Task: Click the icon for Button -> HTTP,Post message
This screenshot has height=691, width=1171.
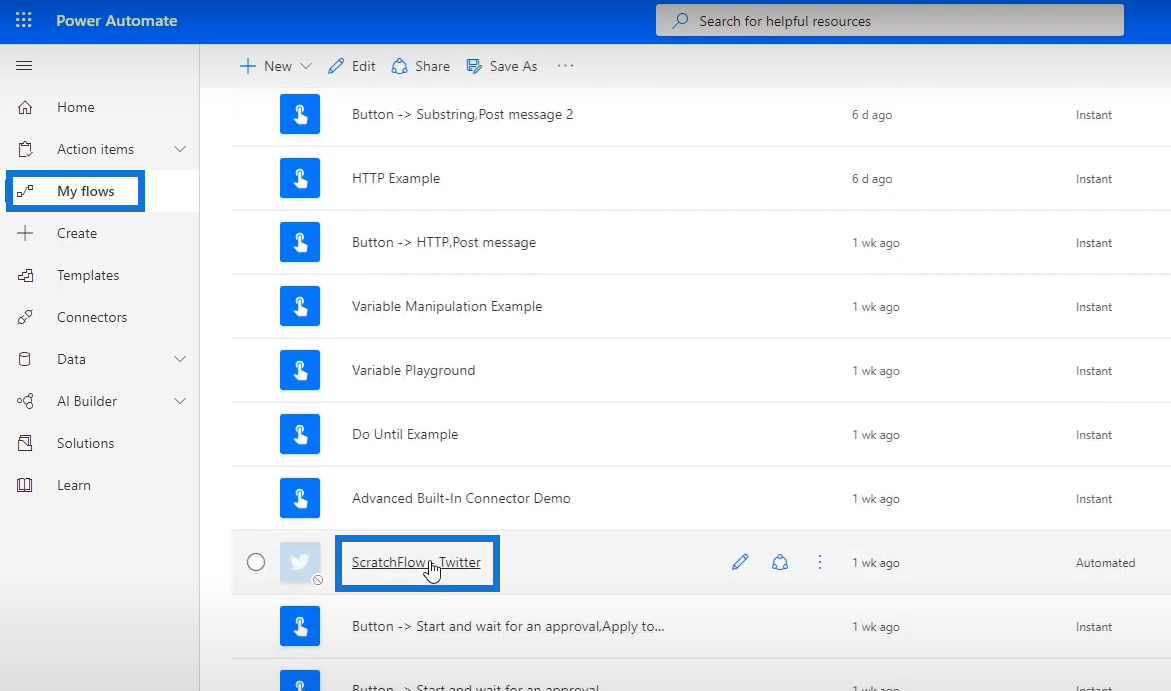Action: pyautogui.click(x=300, y=242)
